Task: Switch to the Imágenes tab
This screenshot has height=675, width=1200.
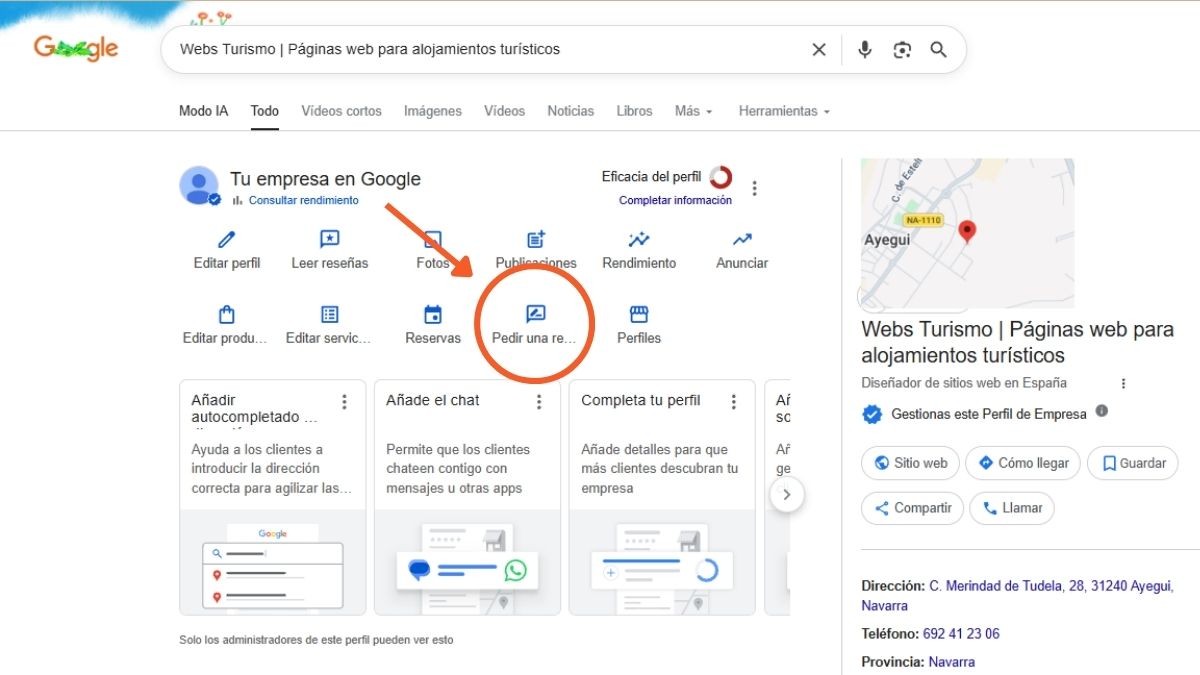Action: 432,111
